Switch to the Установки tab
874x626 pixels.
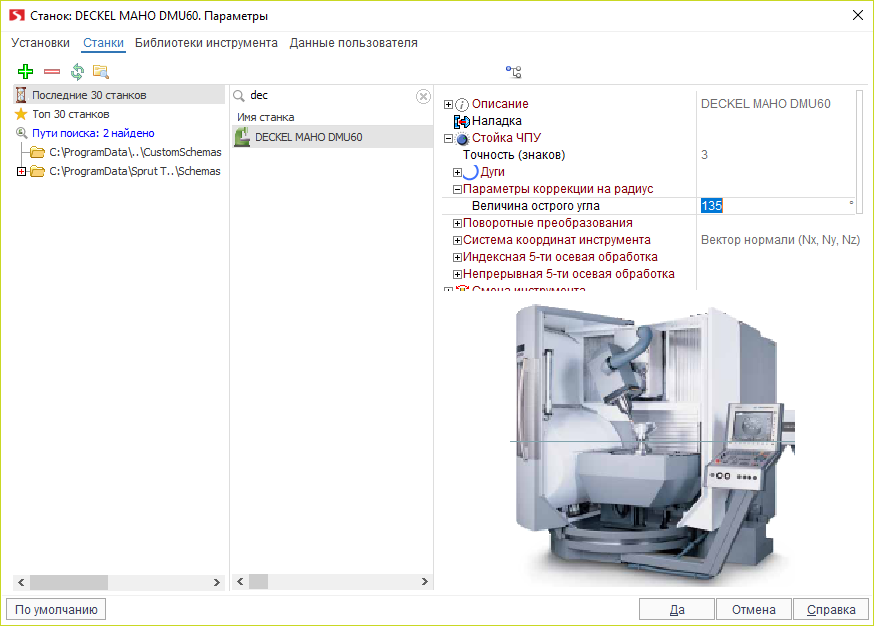[40, 43]
